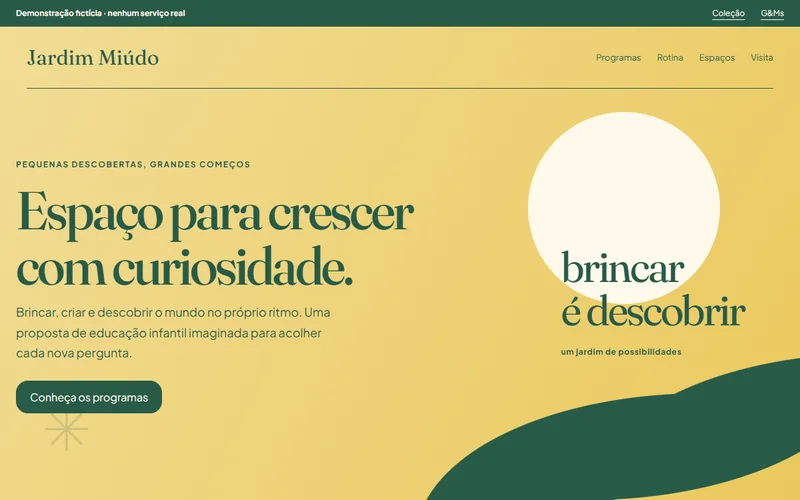Click the tagline 'PEQUENAS DESCOBERTAS, GRANDES COMEÇOS'
The height and width of the screenshot is (500, 800).
[133, 164]
